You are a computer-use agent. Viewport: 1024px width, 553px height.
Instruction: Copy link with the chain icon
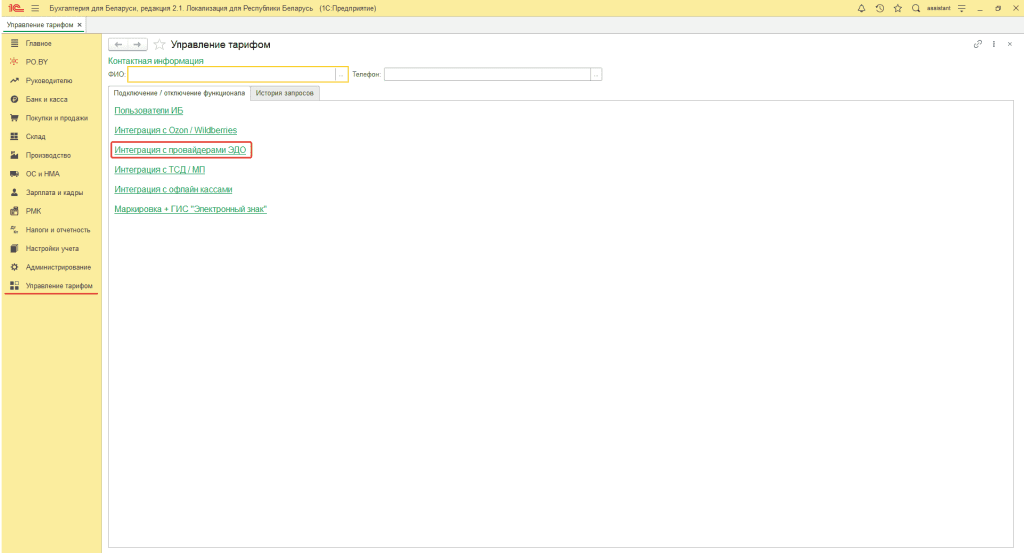point(978,44)
